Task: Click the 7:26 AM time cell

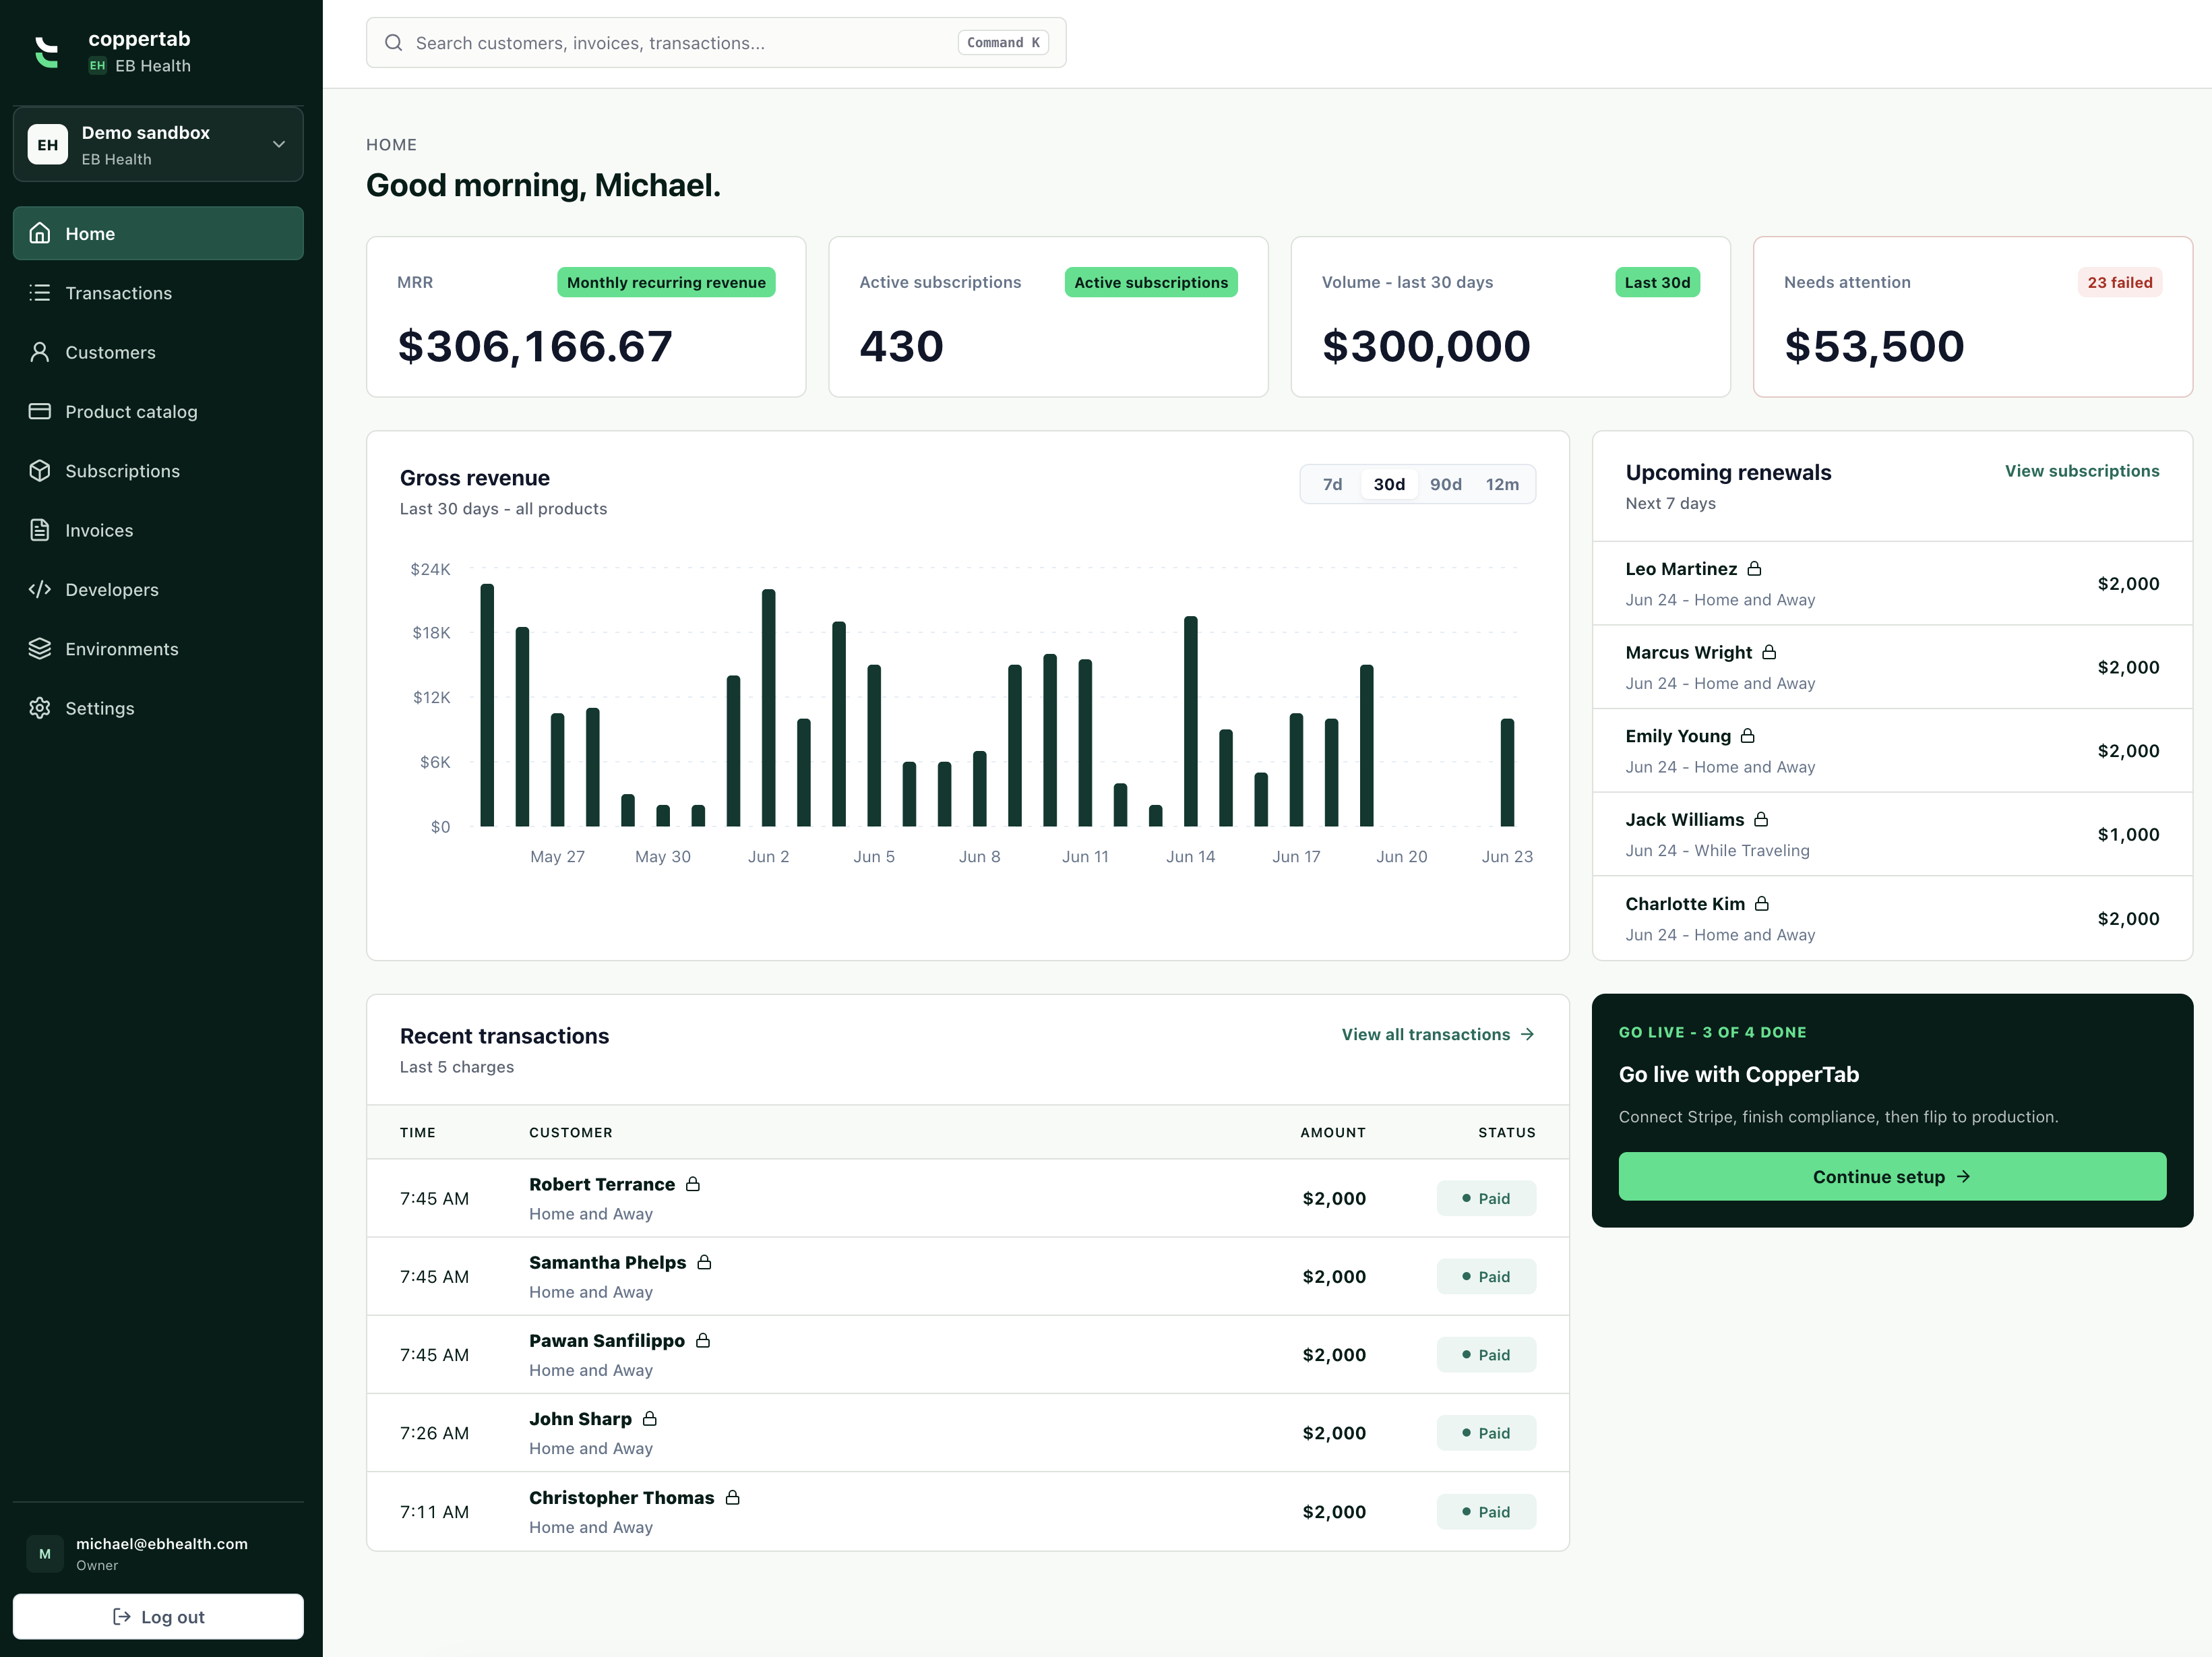Action: point(434,1432)
